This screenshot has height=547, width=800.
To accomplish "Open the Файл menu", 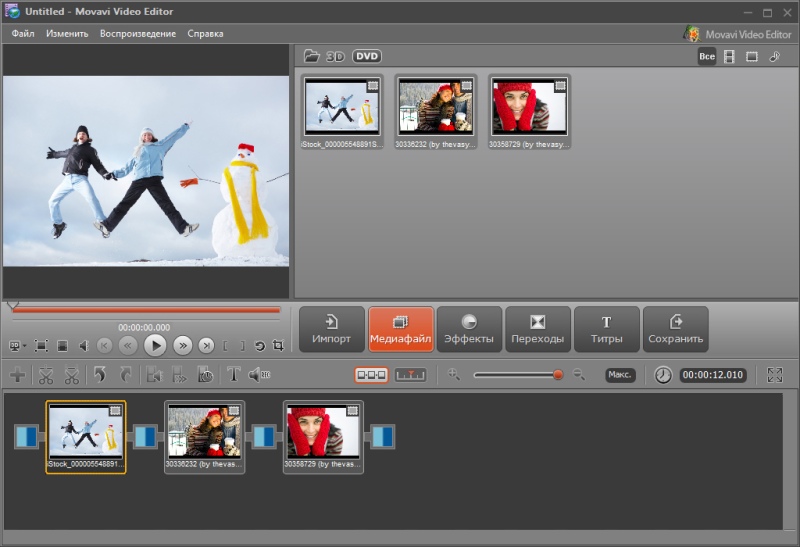I will 23,34.
